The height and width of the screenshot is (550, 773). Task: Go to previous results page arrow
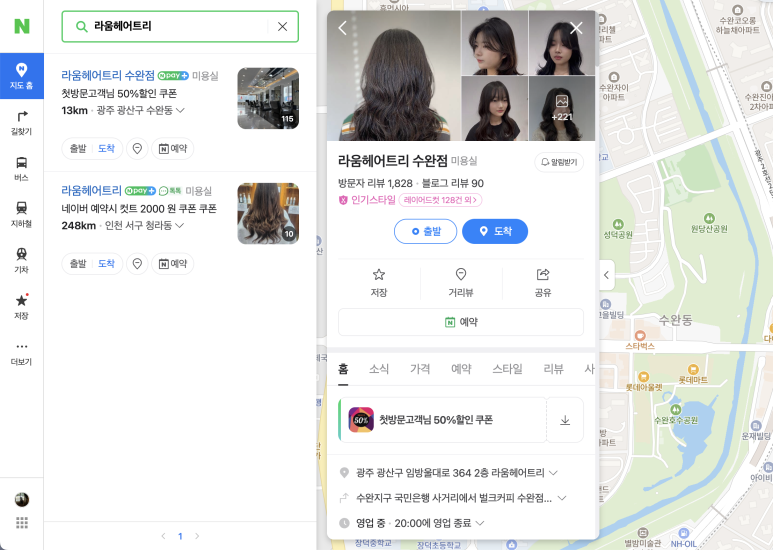164,536
